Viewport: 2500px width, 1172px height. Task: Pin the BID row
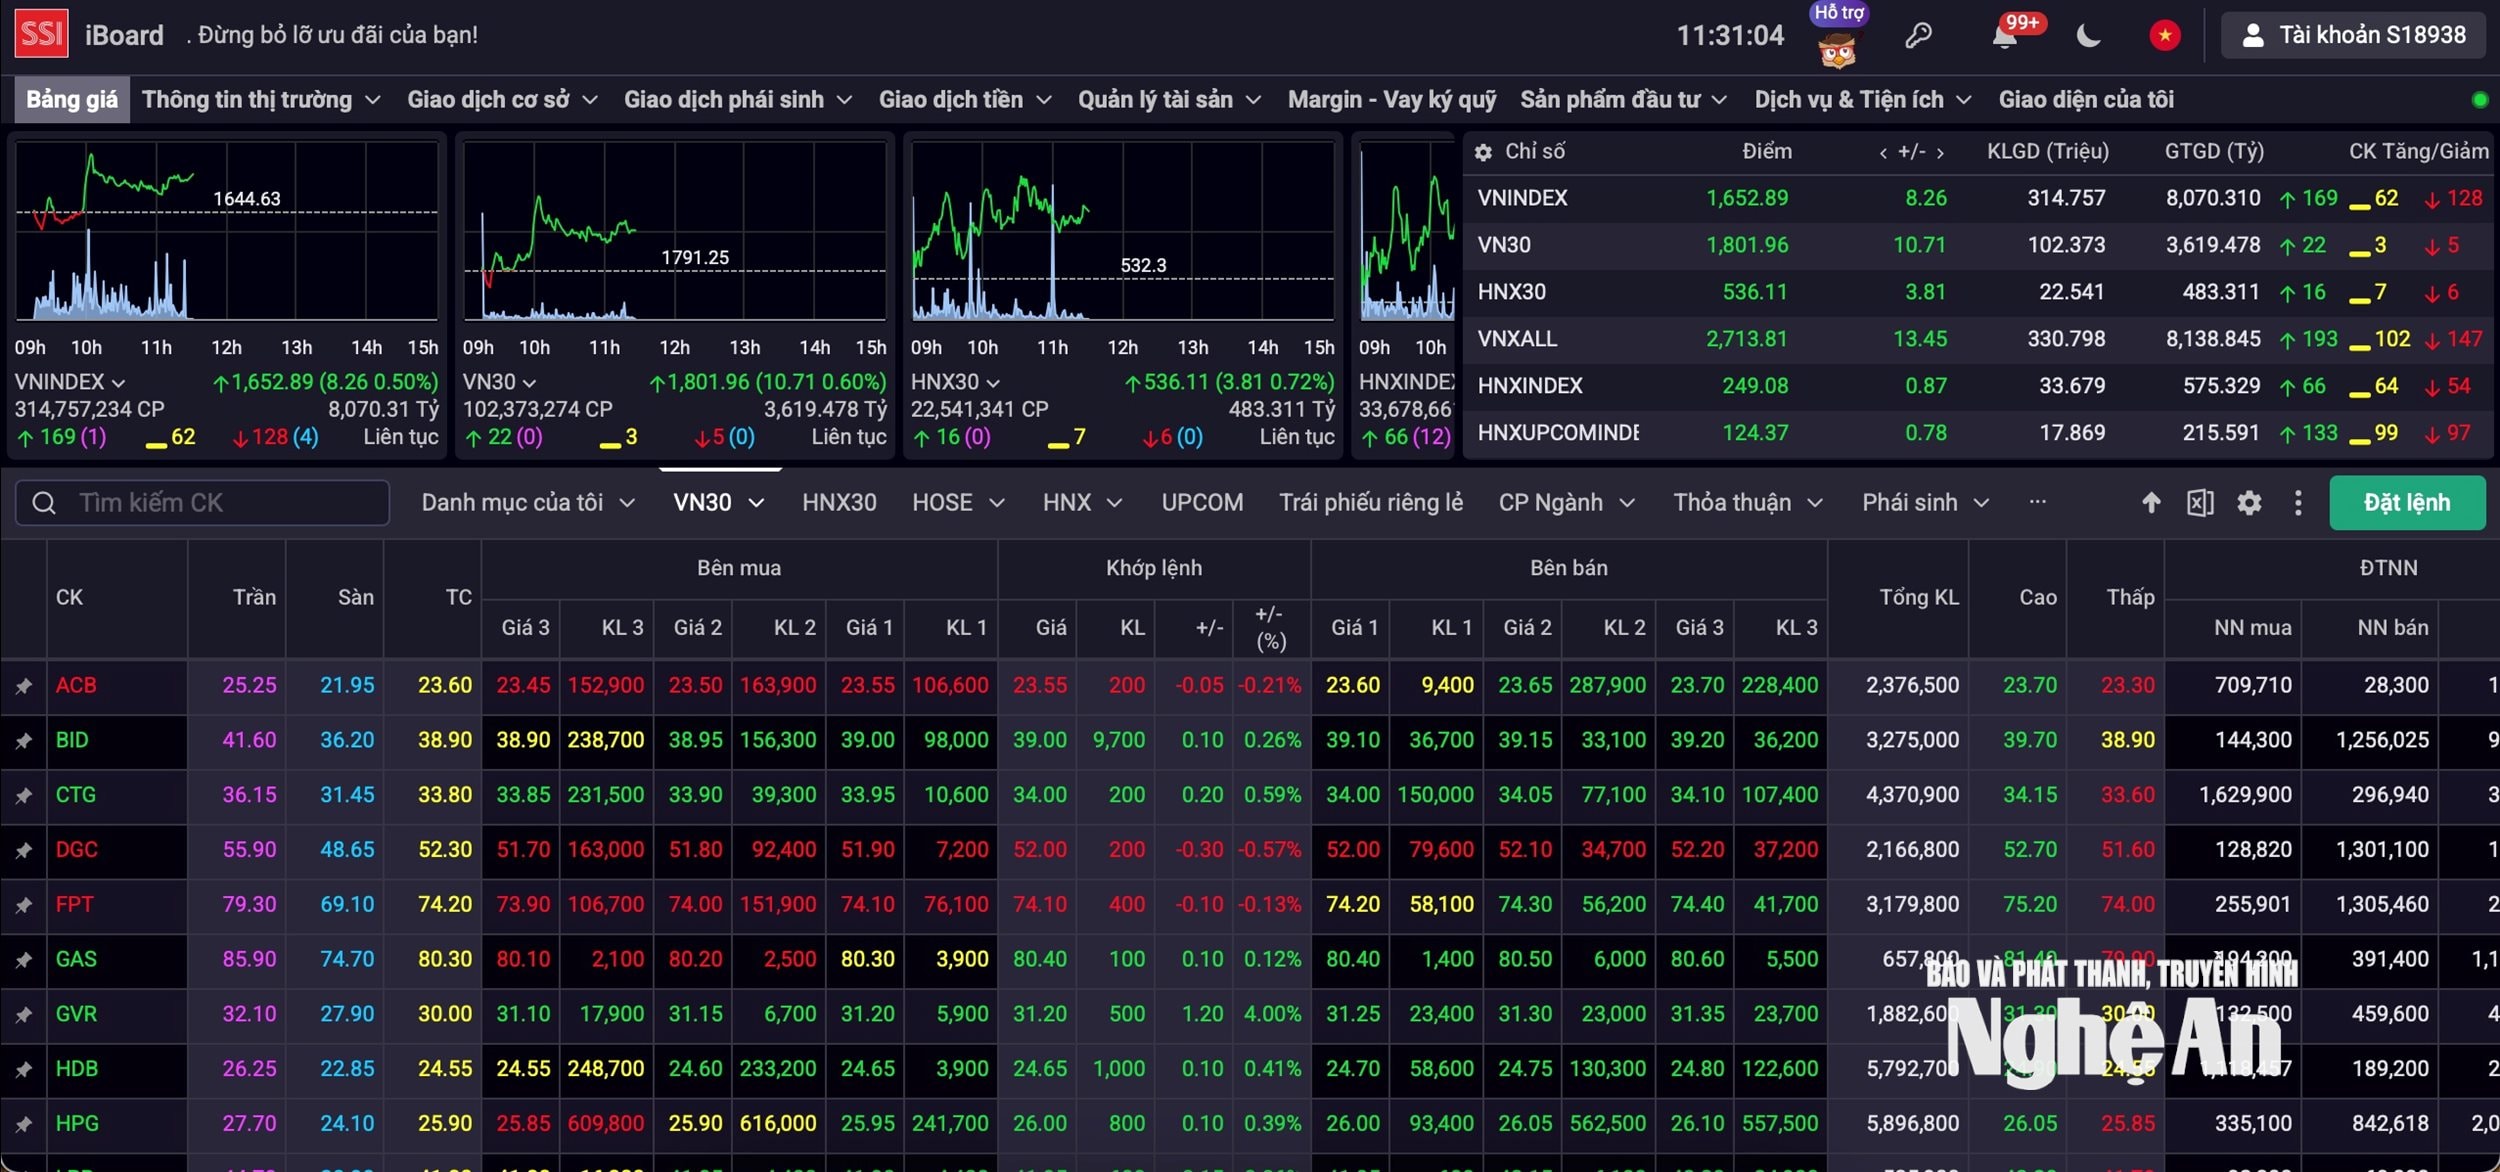click(24, 741)
